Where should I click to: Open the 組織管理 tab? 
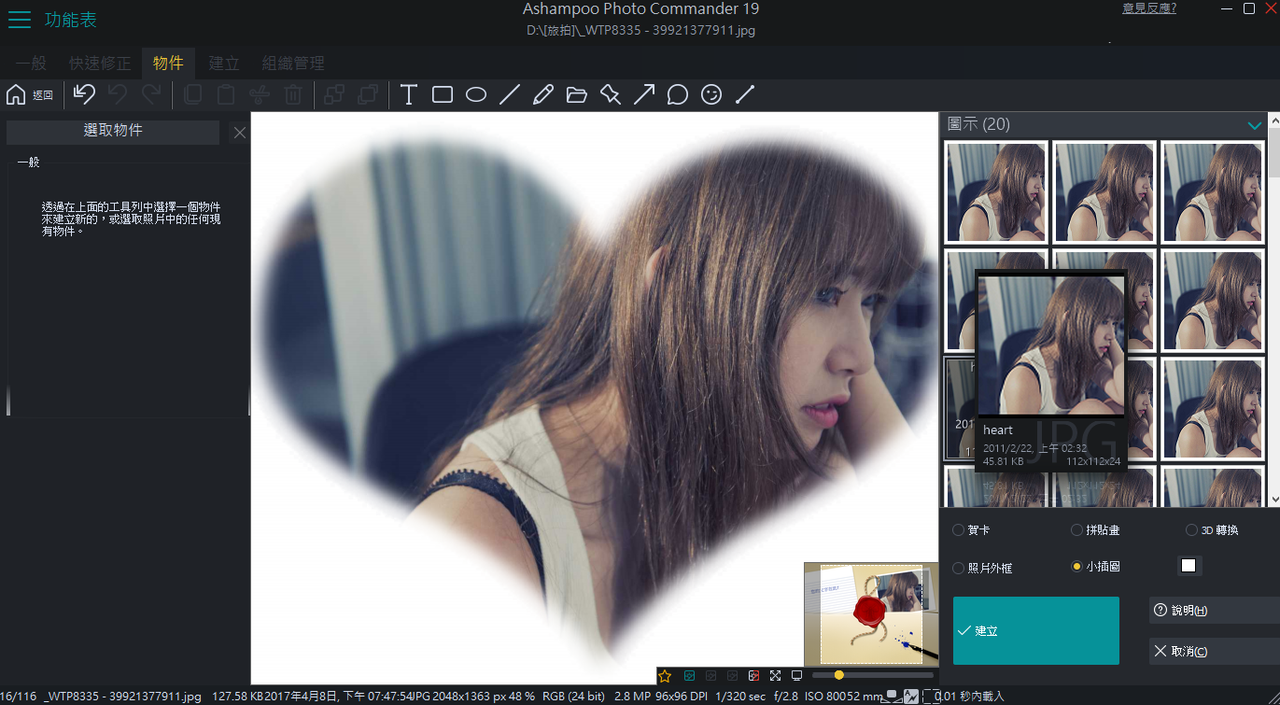293,63
